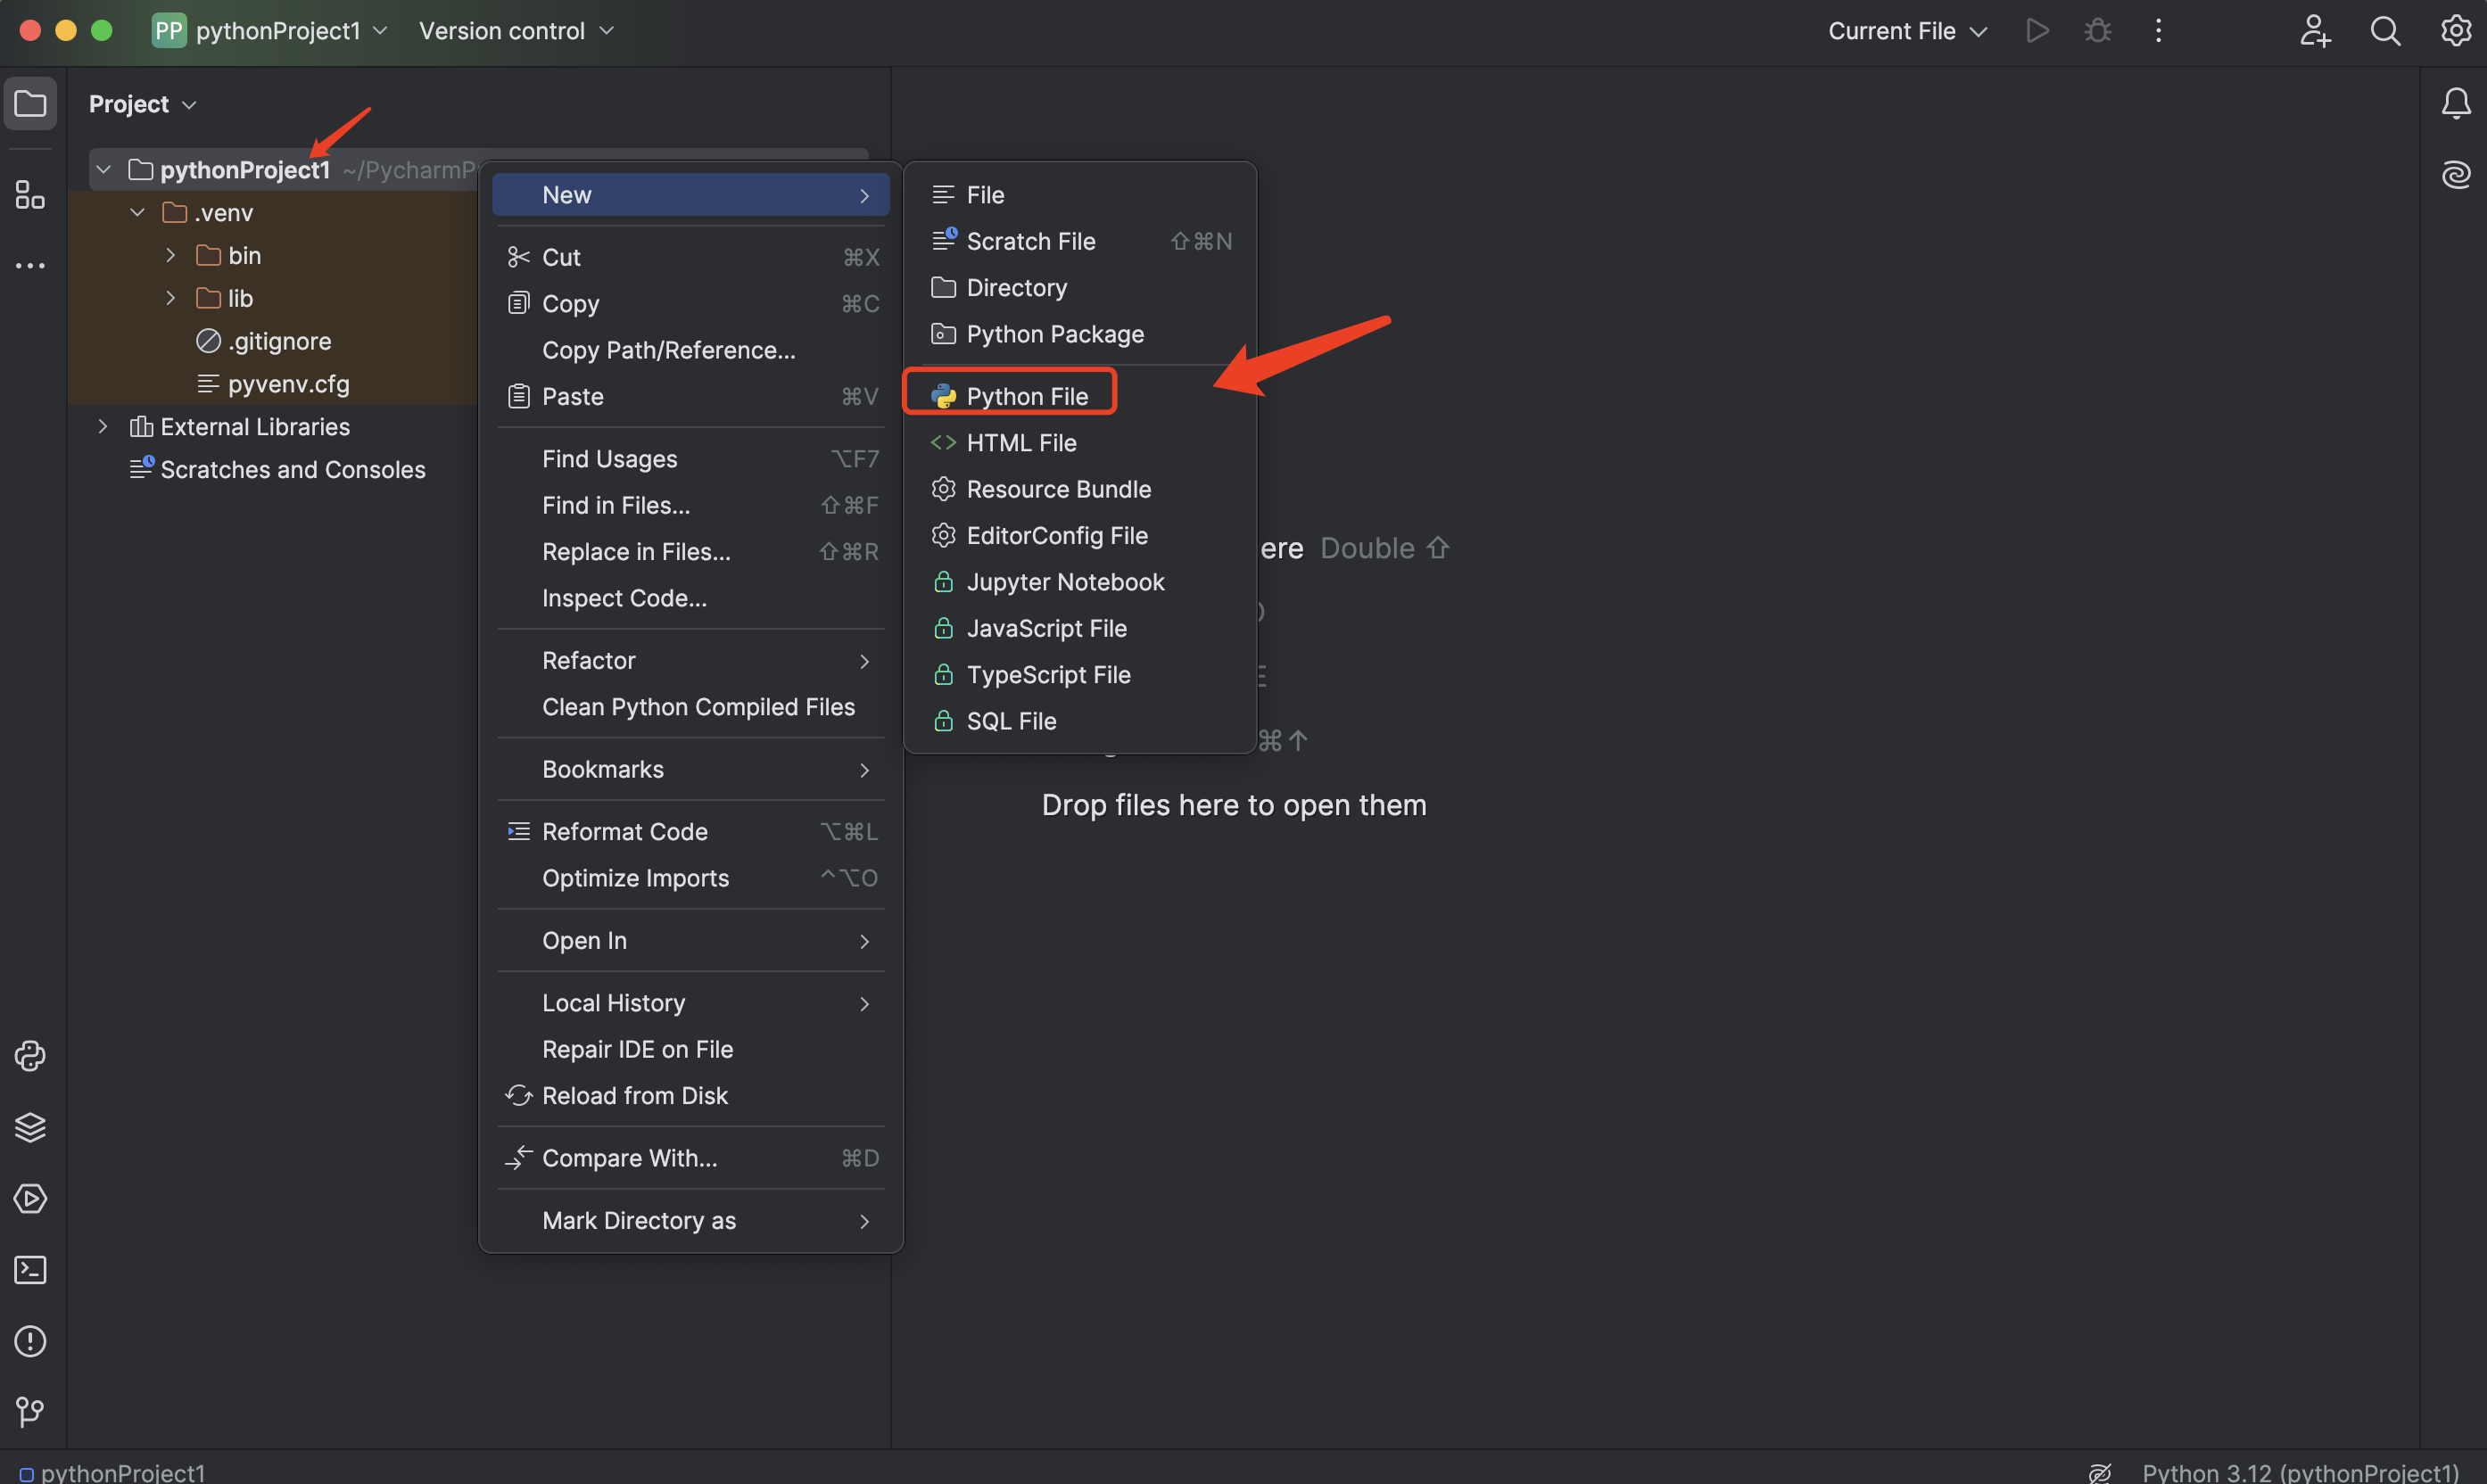The image size is (2487, 1484).
Task: Choose Compare With
Action: (x=691, y=1158)
